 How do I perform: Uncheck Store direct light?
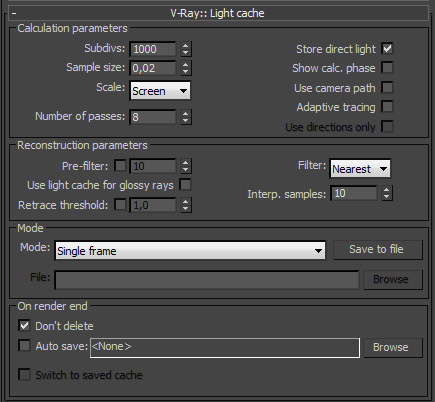[387, 49]
